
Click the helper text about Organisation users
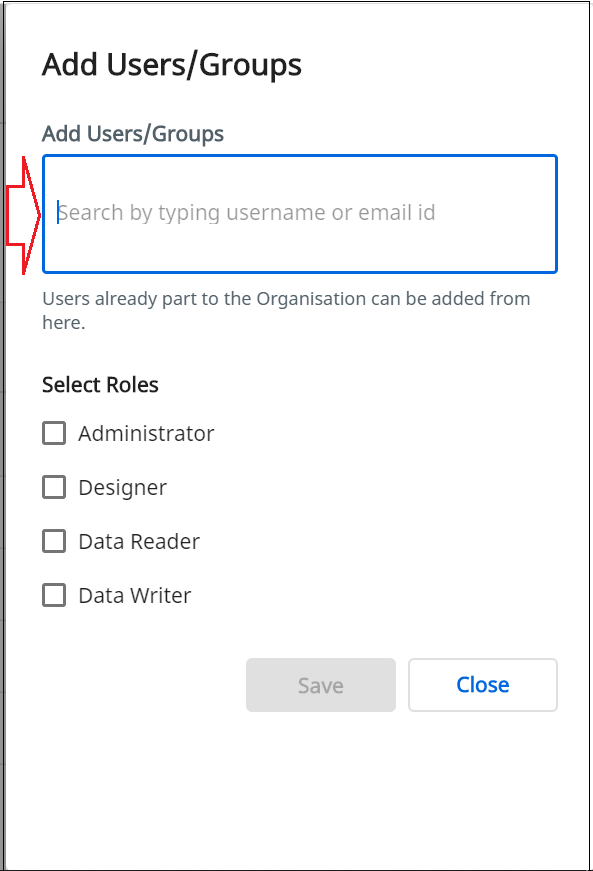pyautogui.click(x=286, y=310)
